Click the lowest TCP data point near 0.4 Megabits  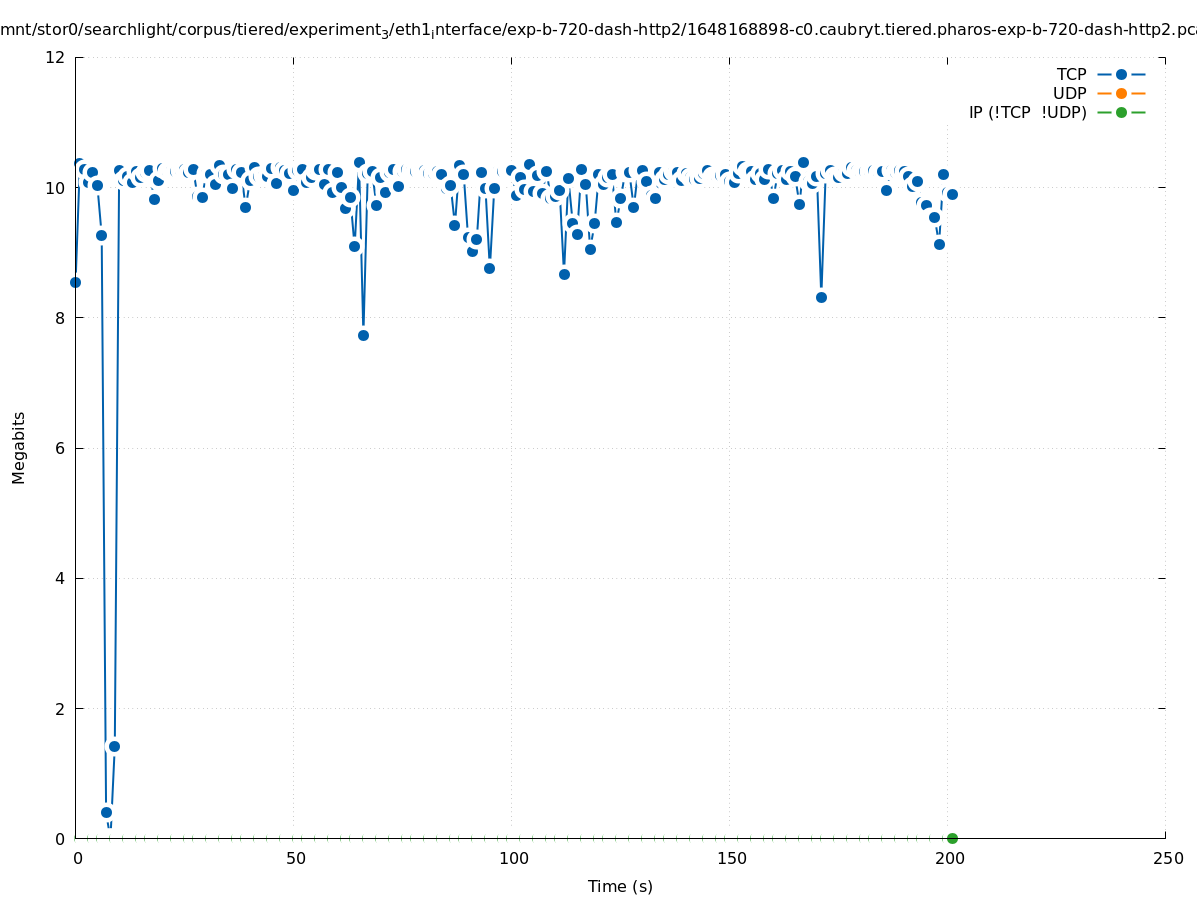click(x=106, y=812)
